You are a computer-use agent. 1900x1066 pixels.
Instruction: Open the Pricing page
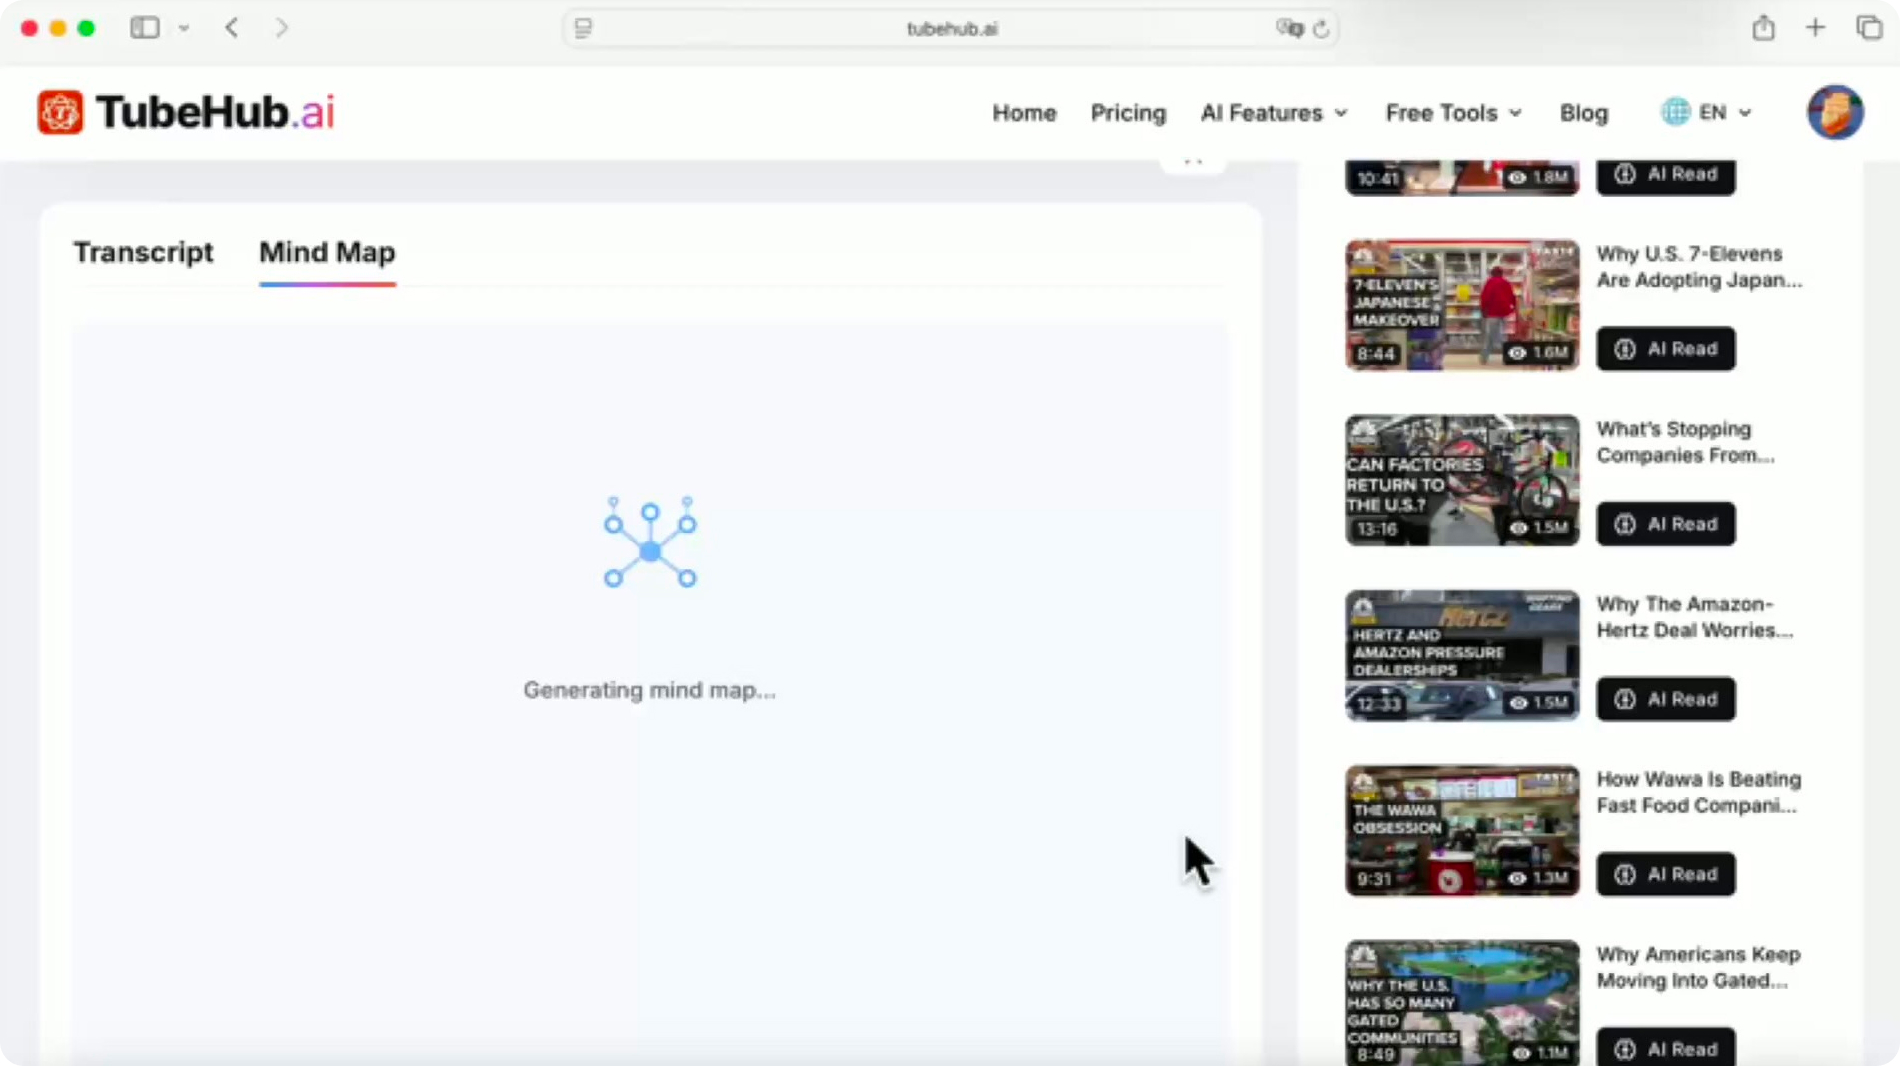pyautogui.click(x=1128, y=113)
